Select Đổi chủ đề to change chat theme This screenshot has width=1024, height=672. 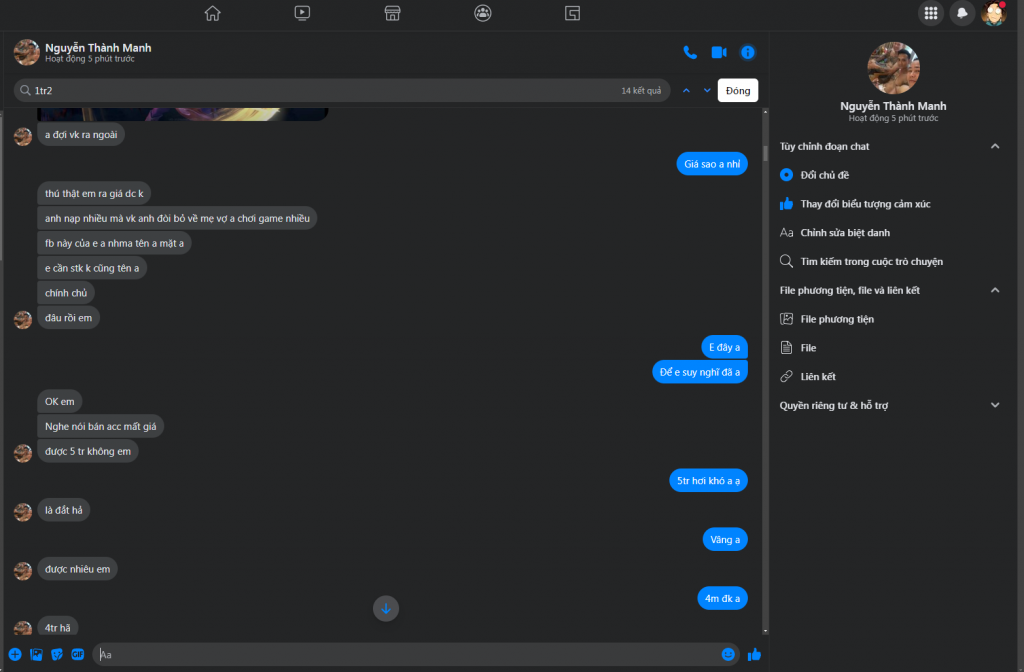(x=824, y=175)
